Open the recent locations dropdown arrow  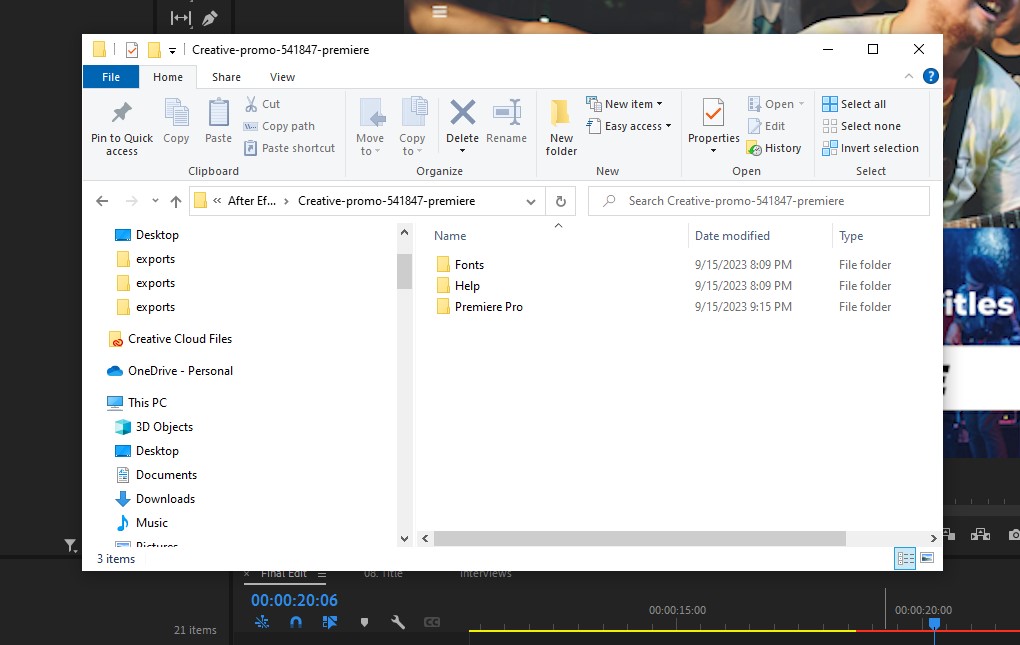(155, 201)
